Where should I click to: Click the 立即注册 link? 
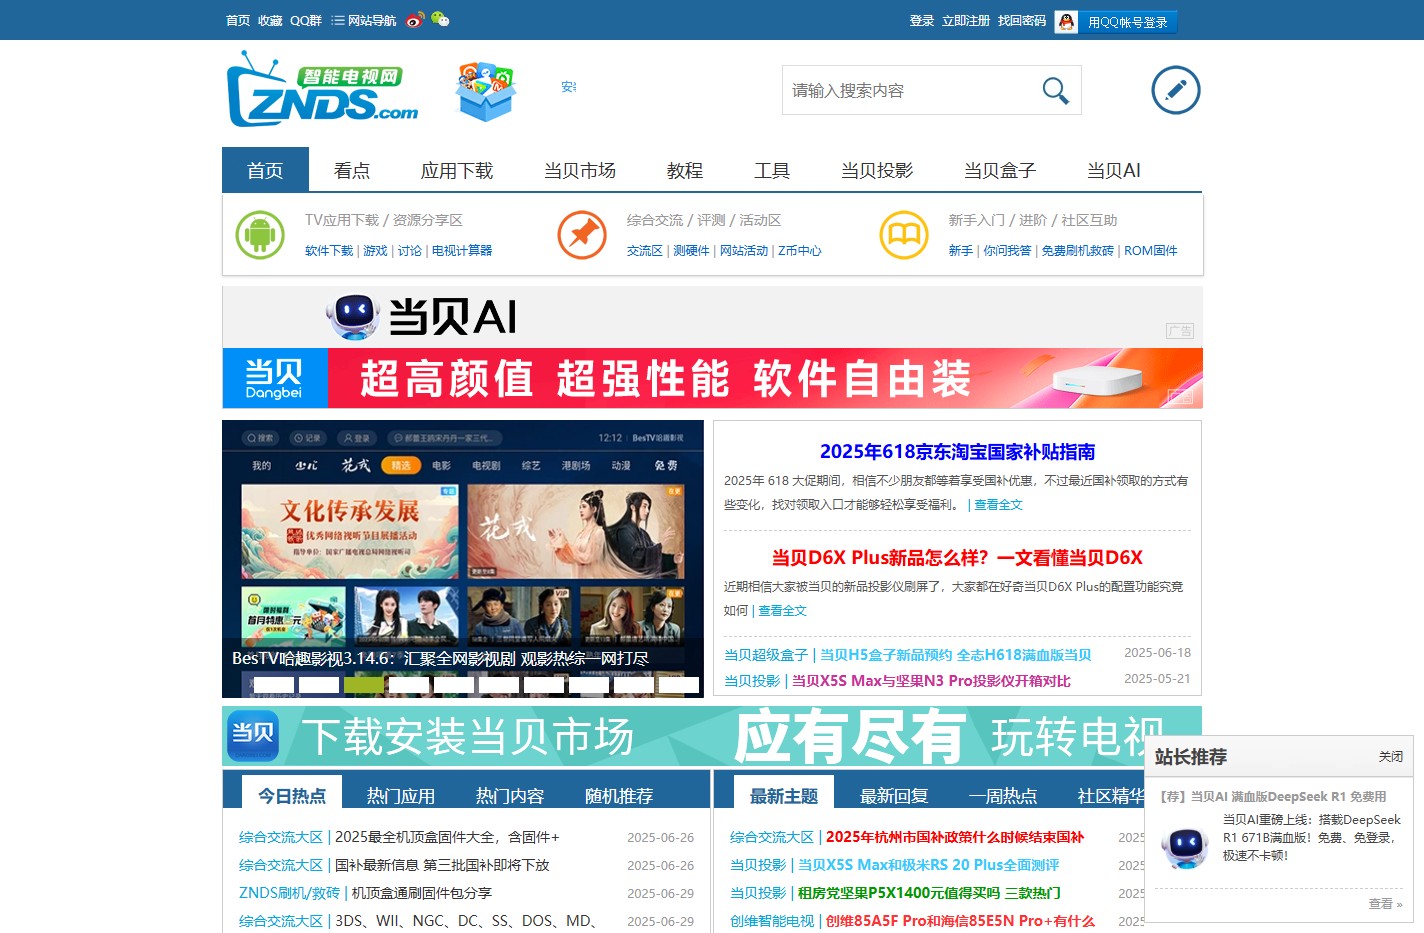click(966, 21)
